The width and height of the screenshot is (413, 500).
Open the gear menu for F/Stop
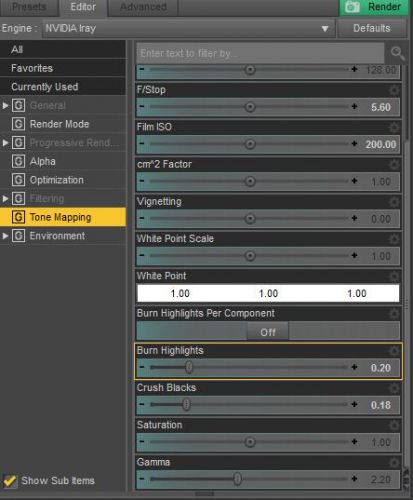(x=394, y=90)
